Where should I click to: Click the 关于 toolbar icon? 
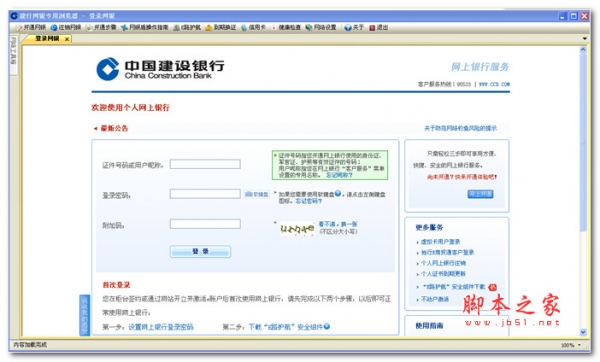(x=348, y=28)
